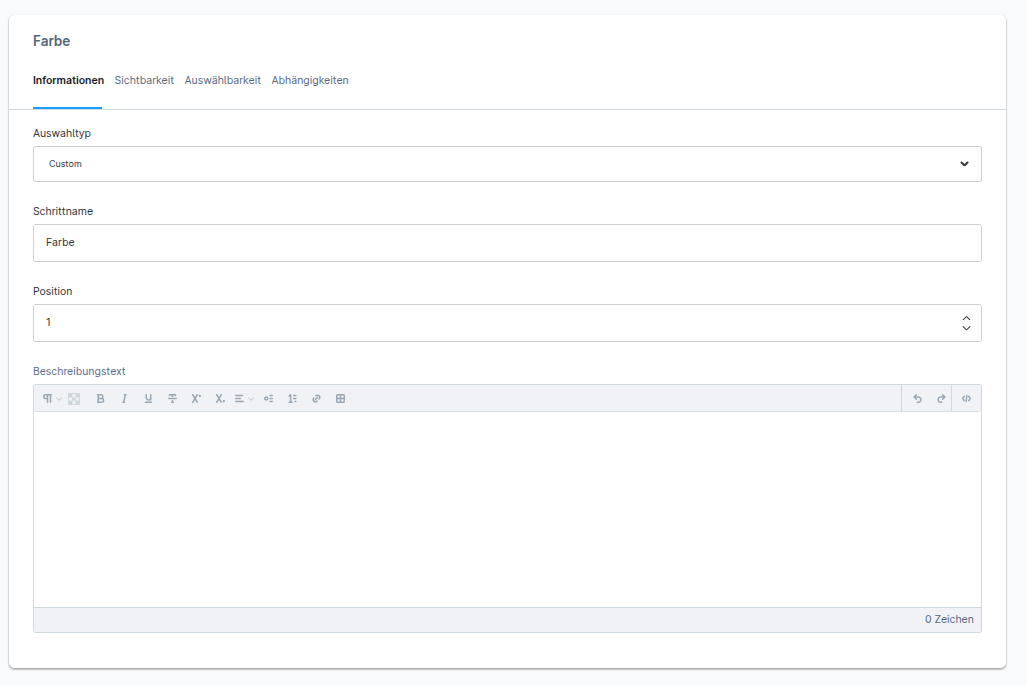Insert an unordered bullet list

coord(269,399)
